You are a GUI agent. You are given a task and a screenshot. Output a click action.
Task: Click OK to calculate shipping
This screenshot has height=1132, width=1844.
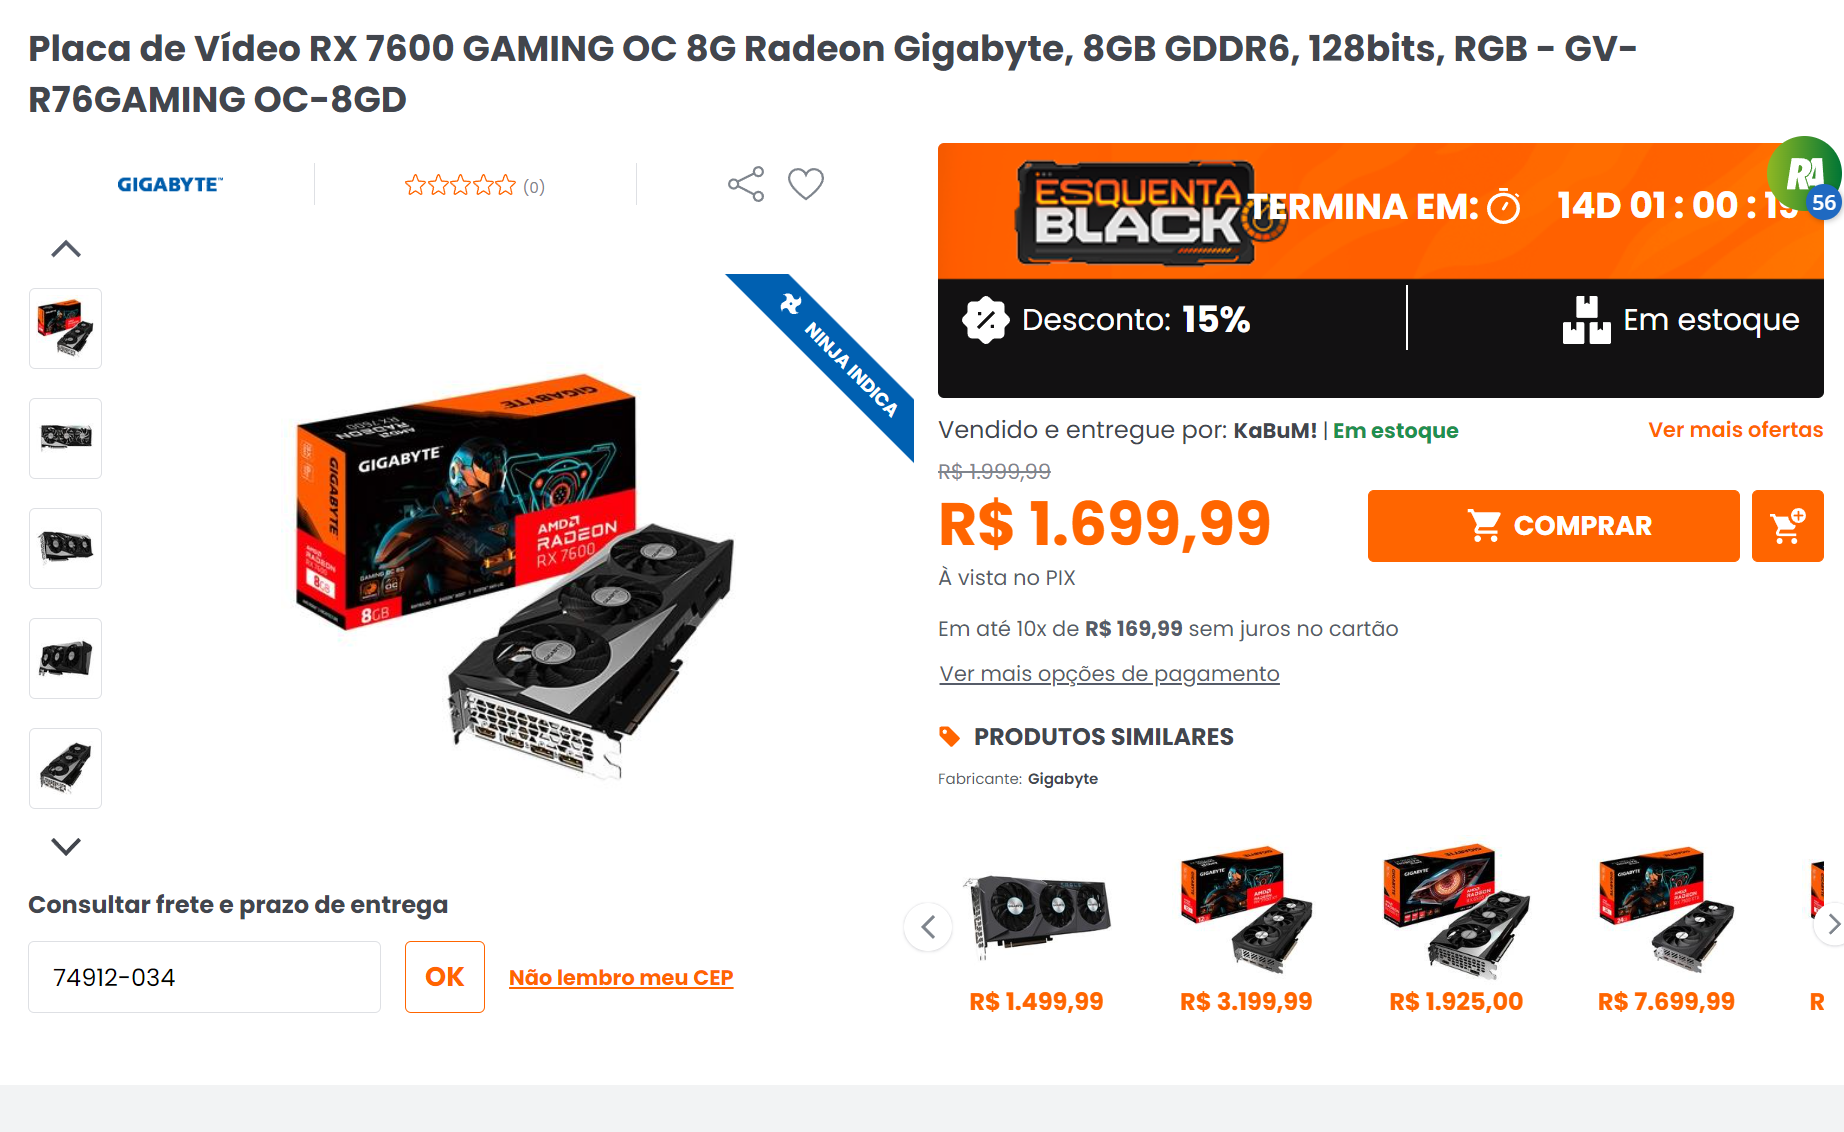click(x=445, y=977)
